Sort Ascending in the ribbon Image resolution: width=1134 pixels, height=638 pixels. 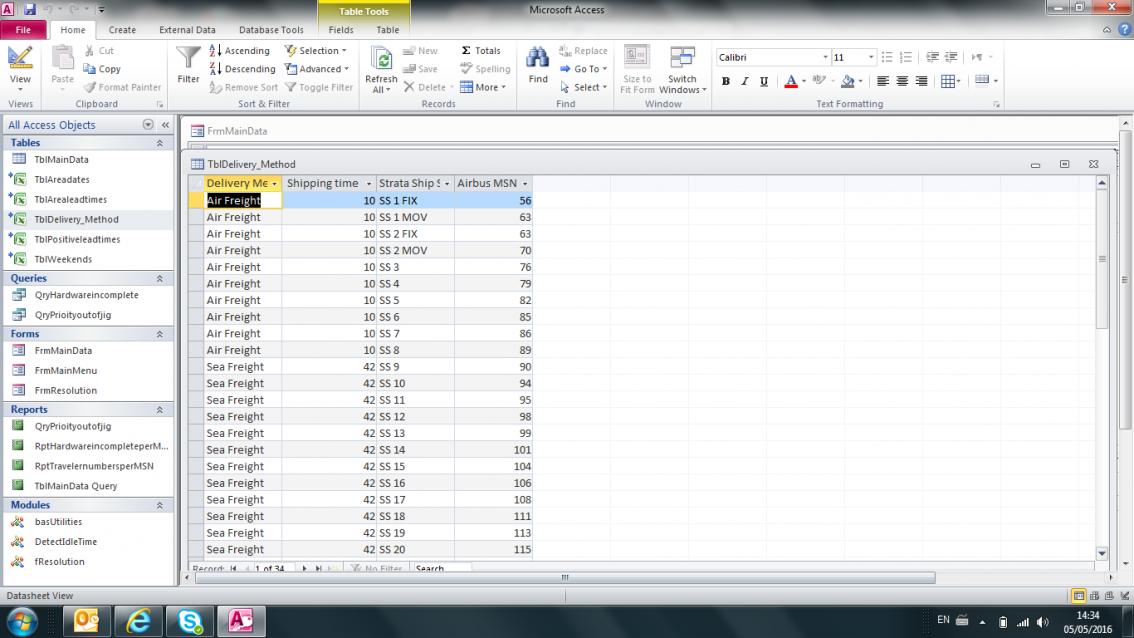click(239, 51)
